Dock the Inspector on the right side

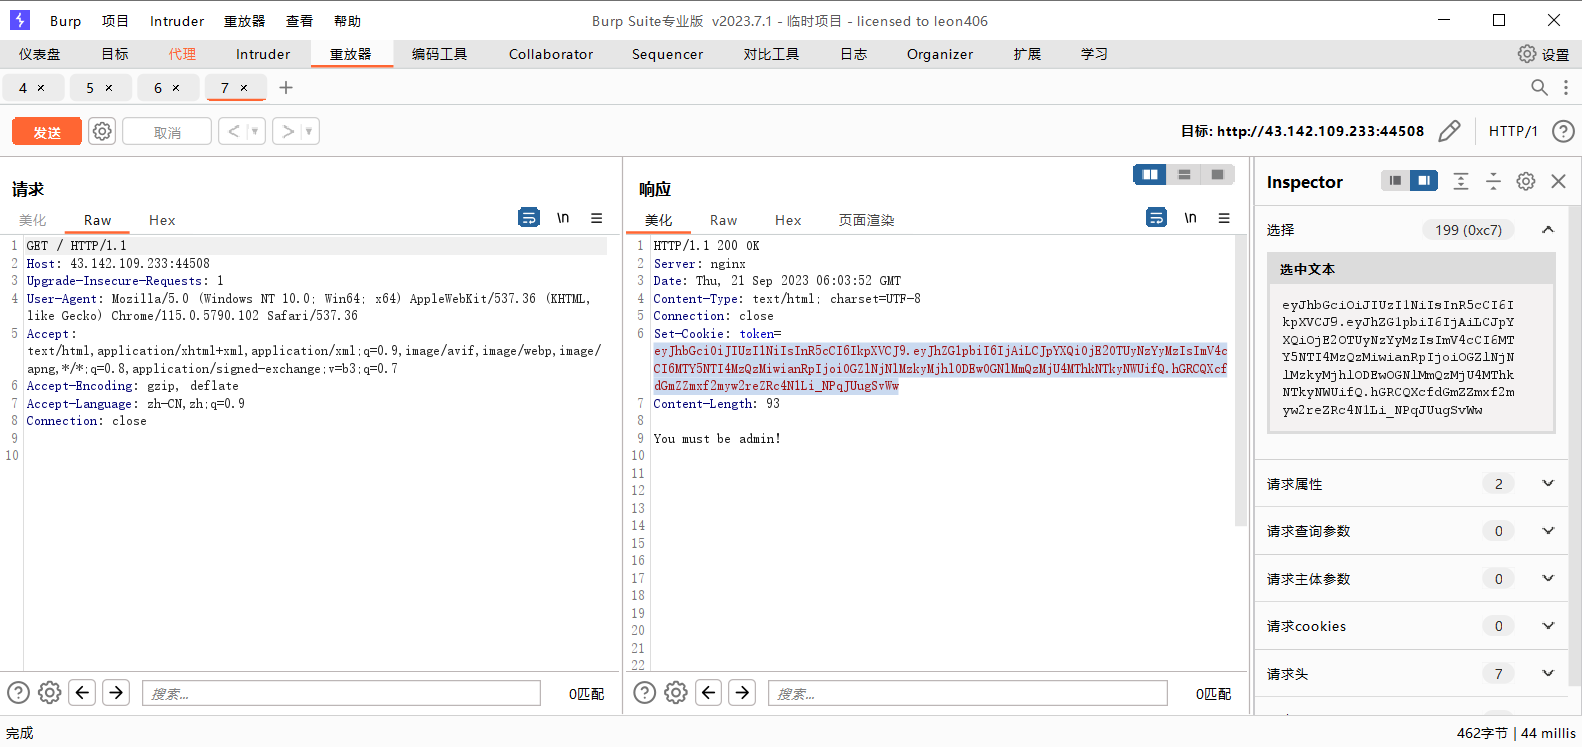(1424, 181)
